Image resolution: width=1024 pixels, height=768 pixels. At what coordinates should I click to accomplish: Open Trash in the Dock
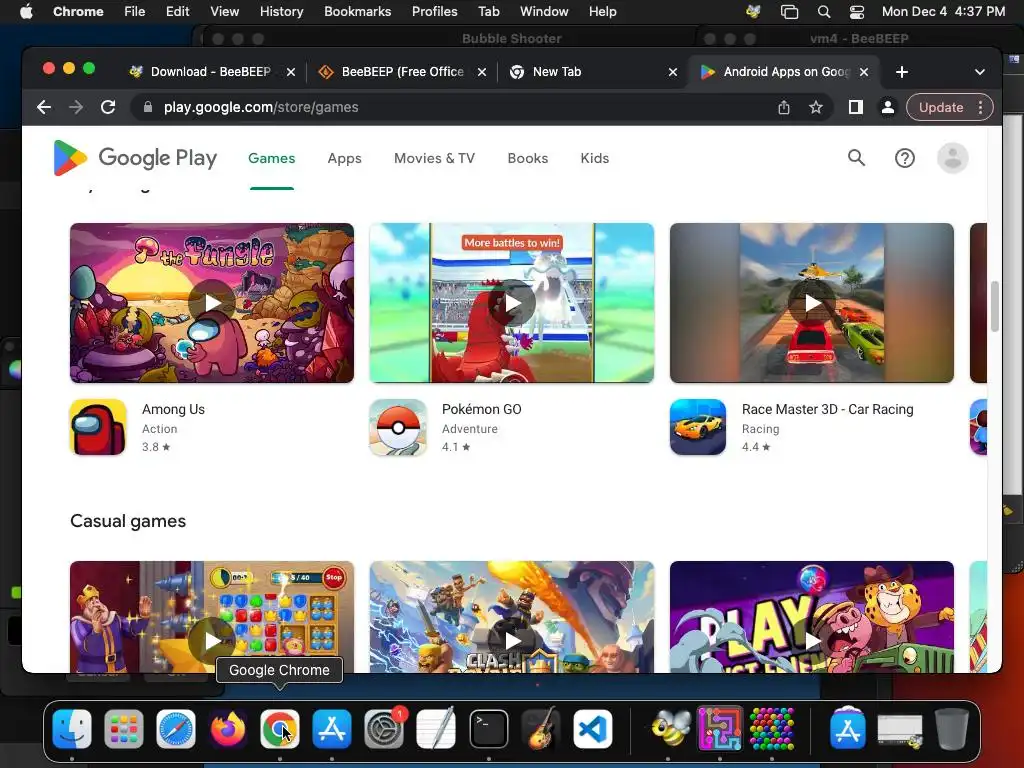pos(952,729)
